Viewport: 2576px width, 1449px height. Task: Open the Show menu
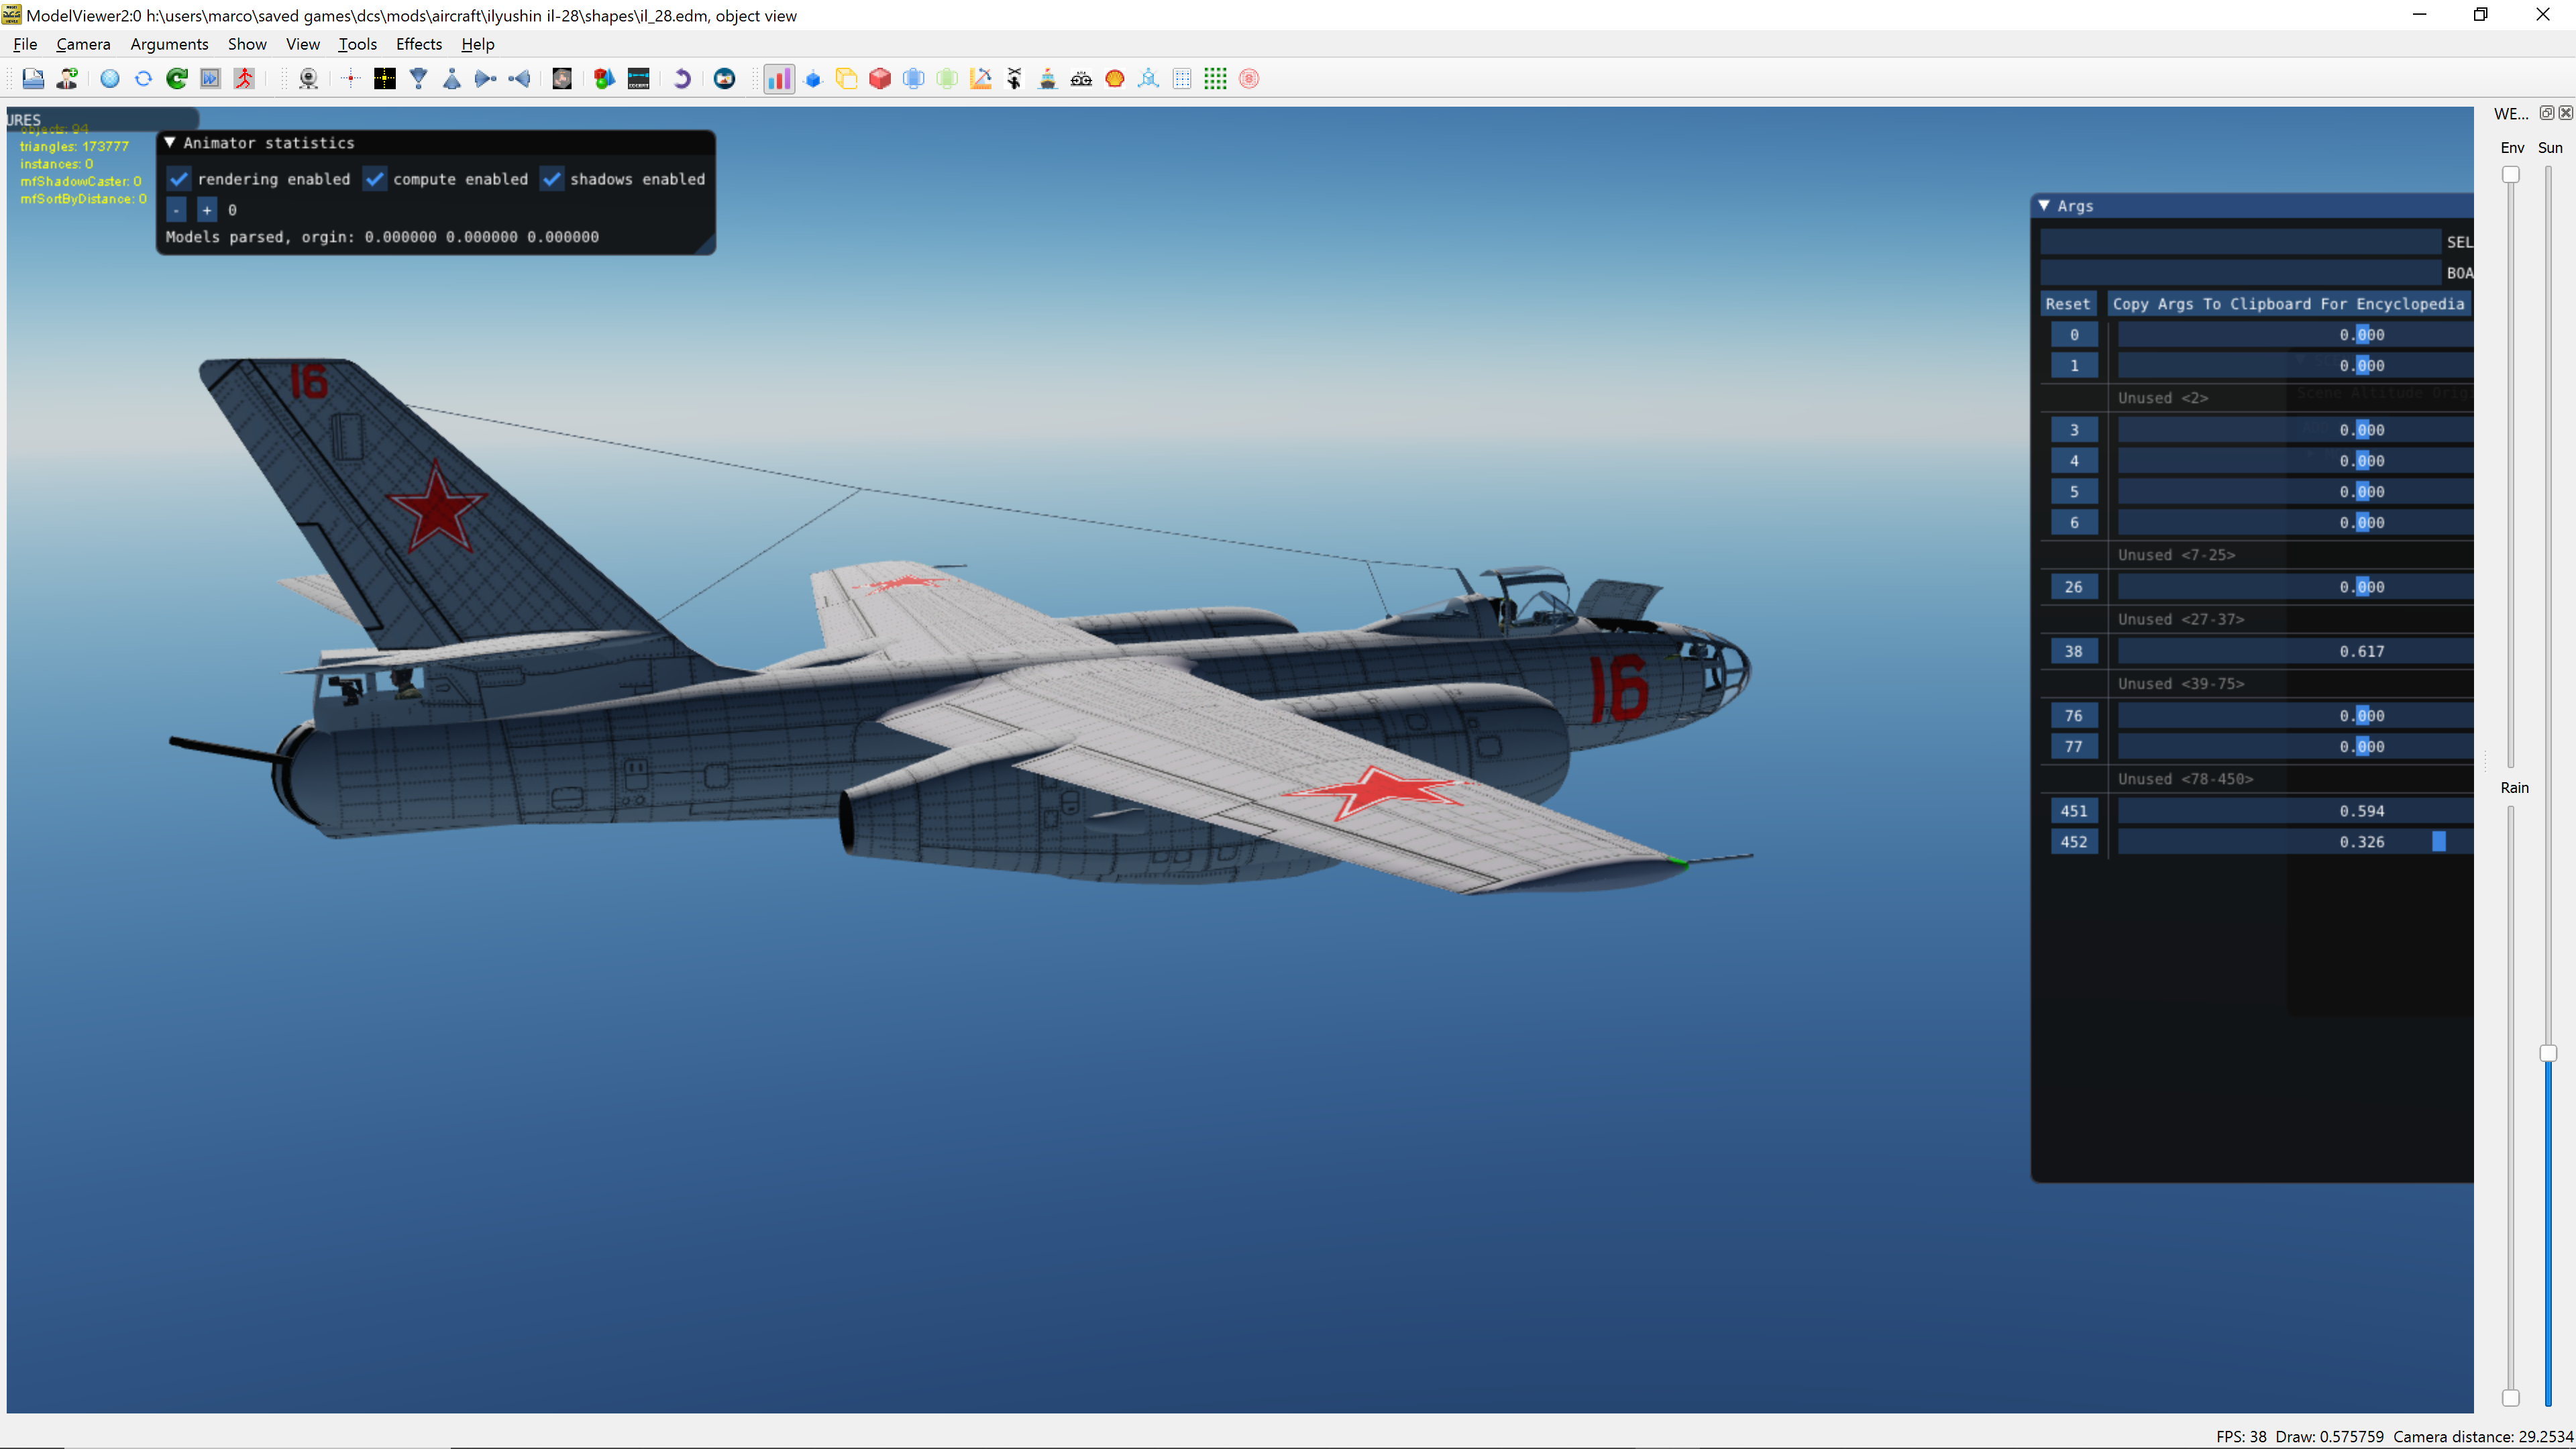click(x=247, y=44)
